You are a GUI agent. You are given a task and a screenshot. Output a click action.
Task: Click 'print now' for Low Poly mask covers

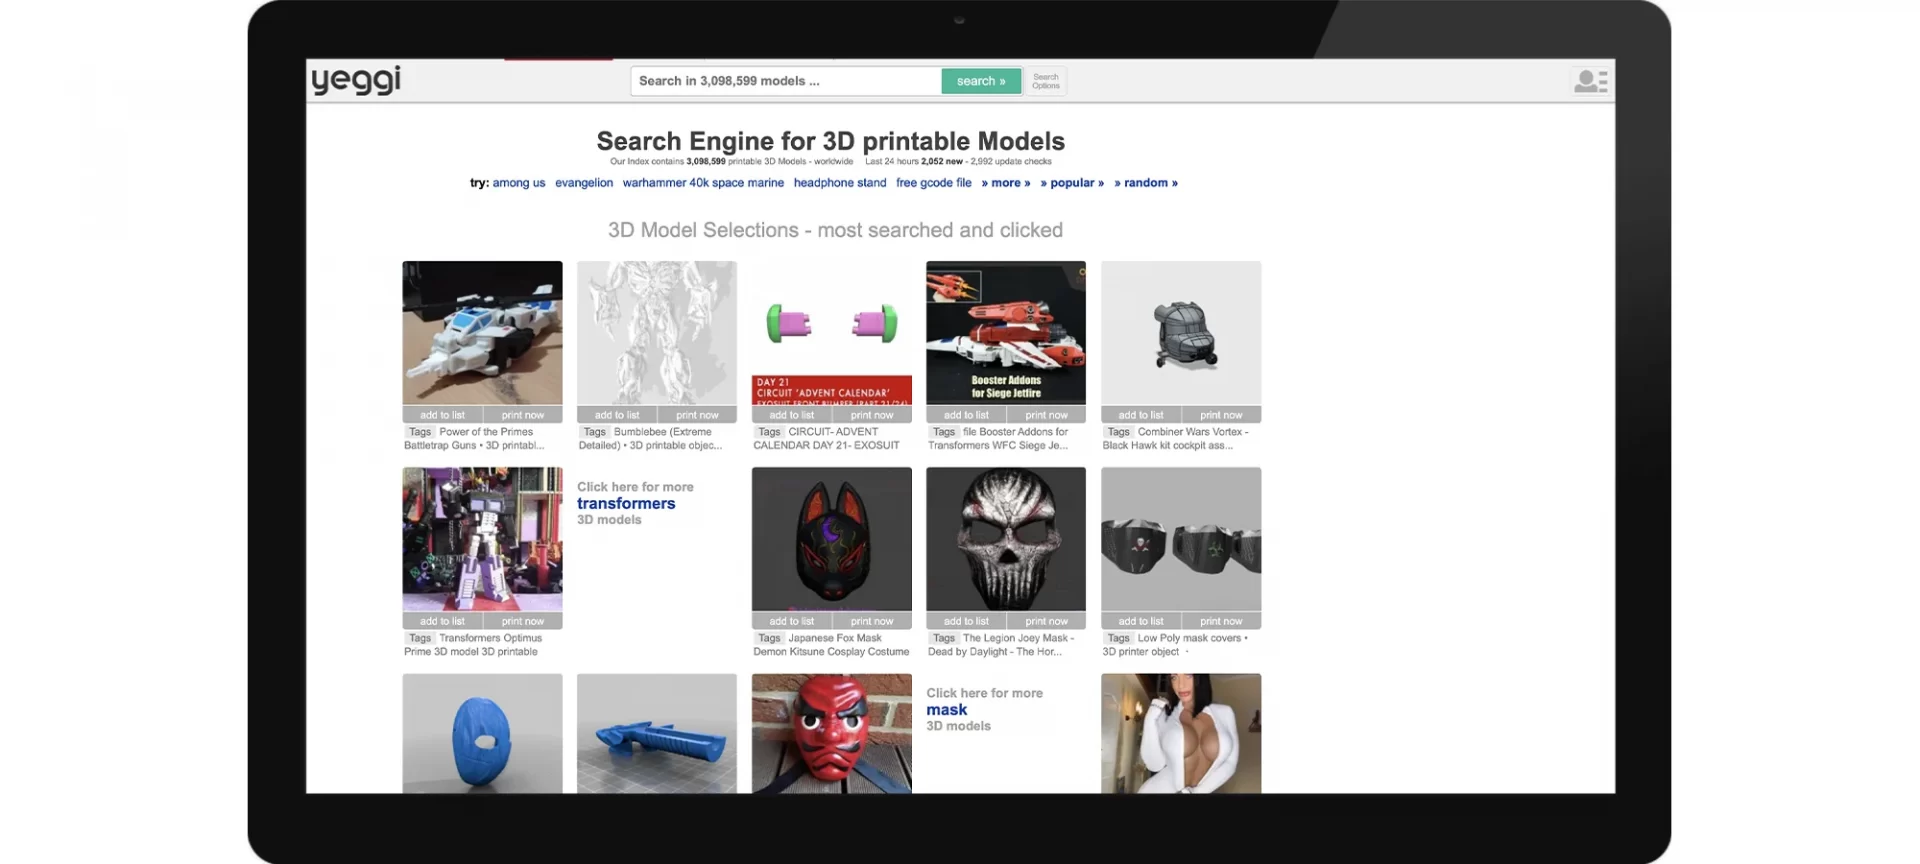1222,621
